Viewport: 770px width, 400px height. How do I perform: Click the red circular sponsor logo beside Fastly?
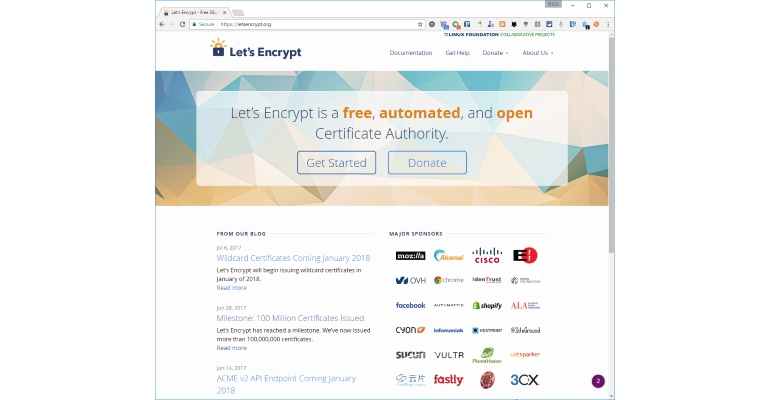click(487, 380)
